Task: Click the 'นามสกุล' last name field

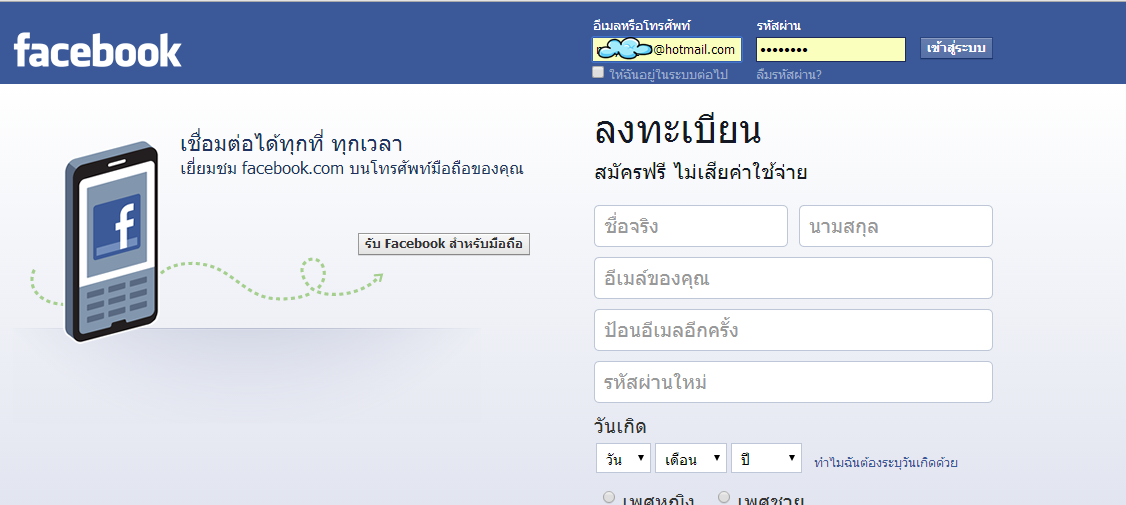Action: (x=895, y=226)
